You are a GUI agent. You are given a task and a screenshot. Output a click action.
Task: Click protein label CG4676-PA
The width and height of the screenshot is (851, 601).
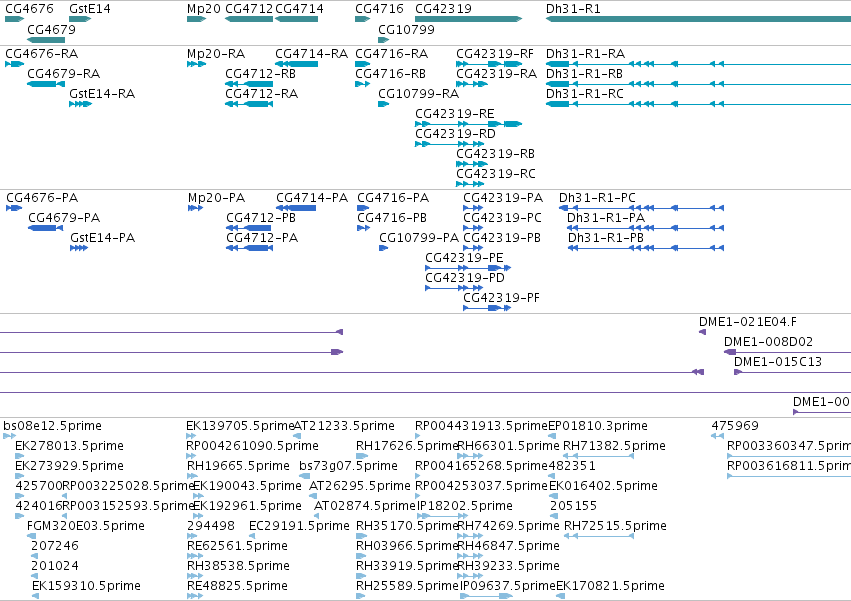(x=42, y=198)
